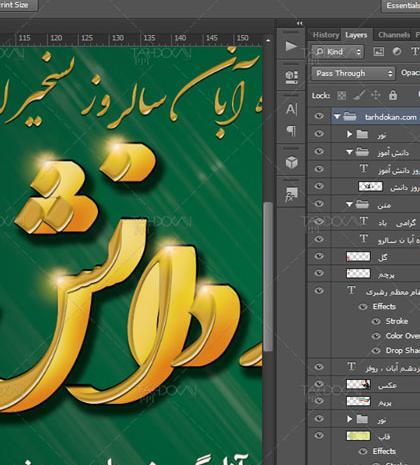Click the T icon of گرامی باد layer
The height and width of the screenshot is (465, 420).
click(364, 221)
